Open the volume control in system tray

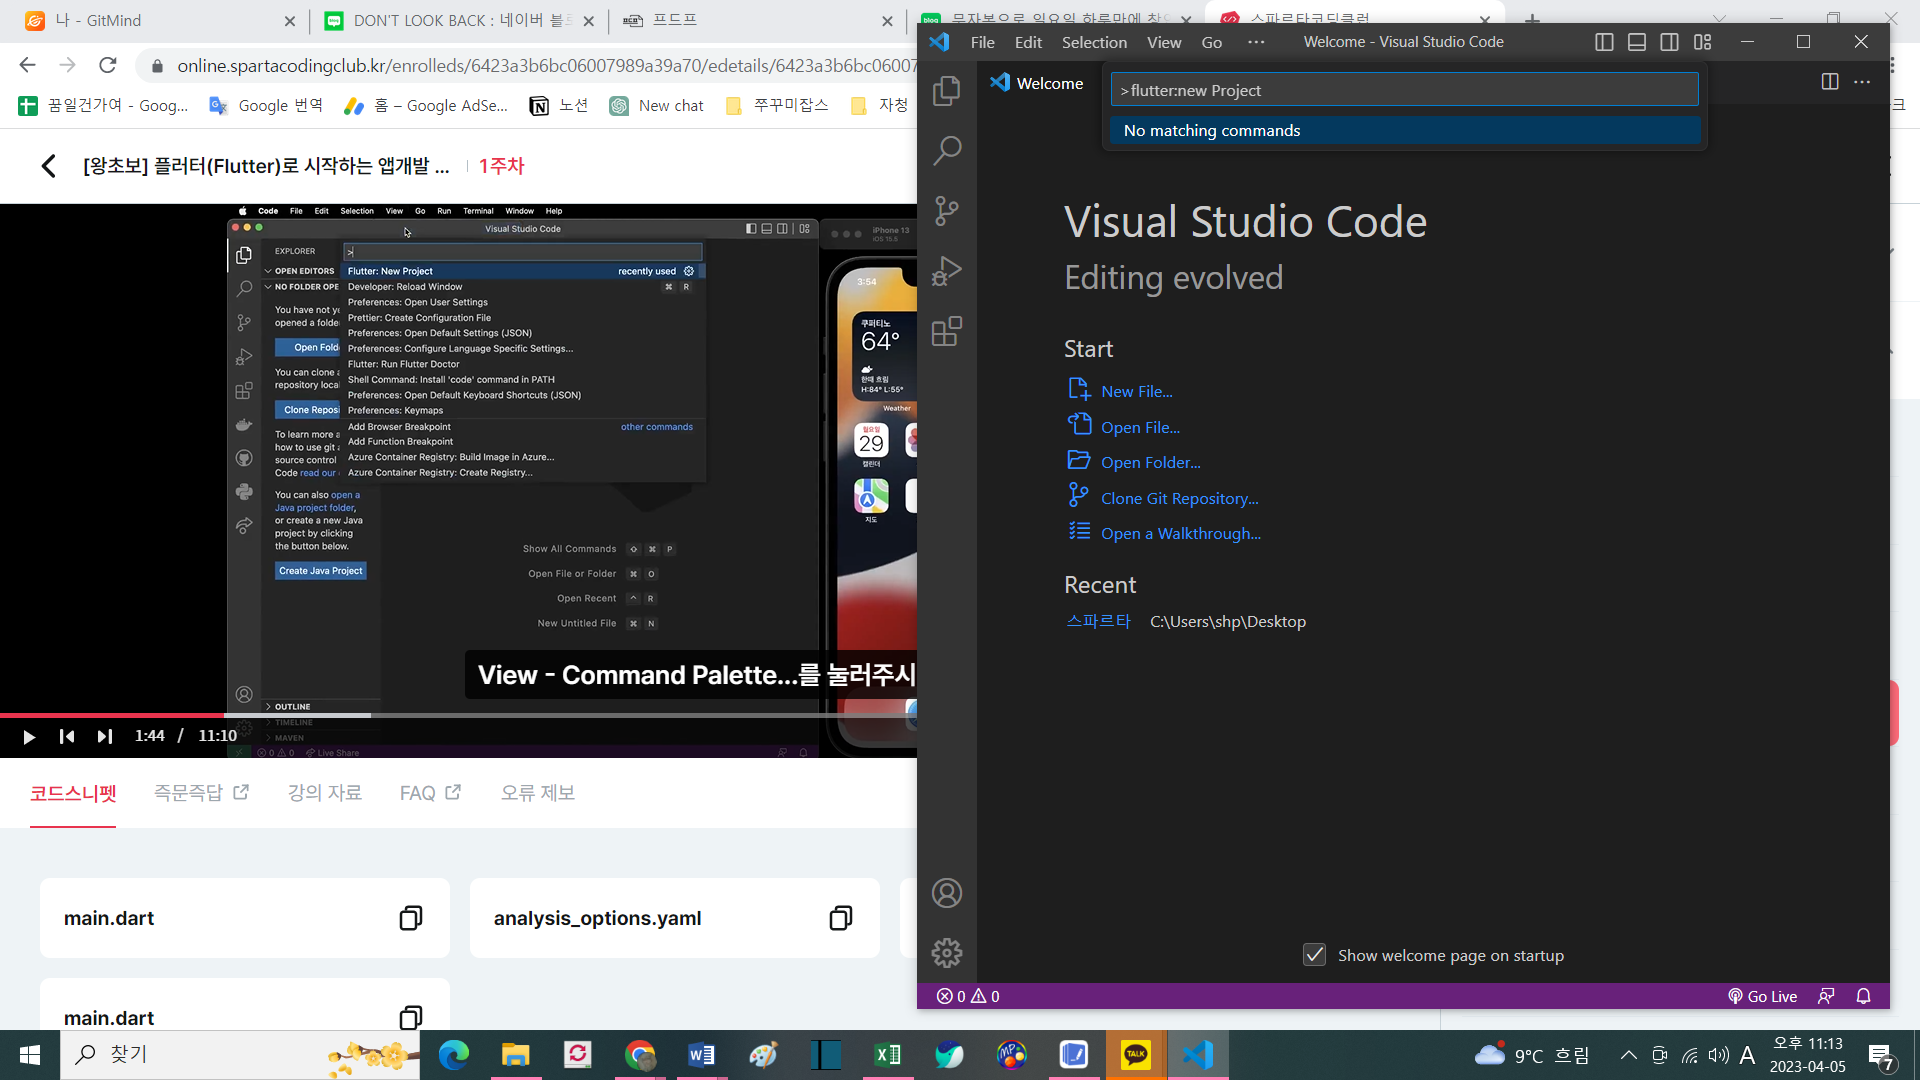point(1718,1055)
